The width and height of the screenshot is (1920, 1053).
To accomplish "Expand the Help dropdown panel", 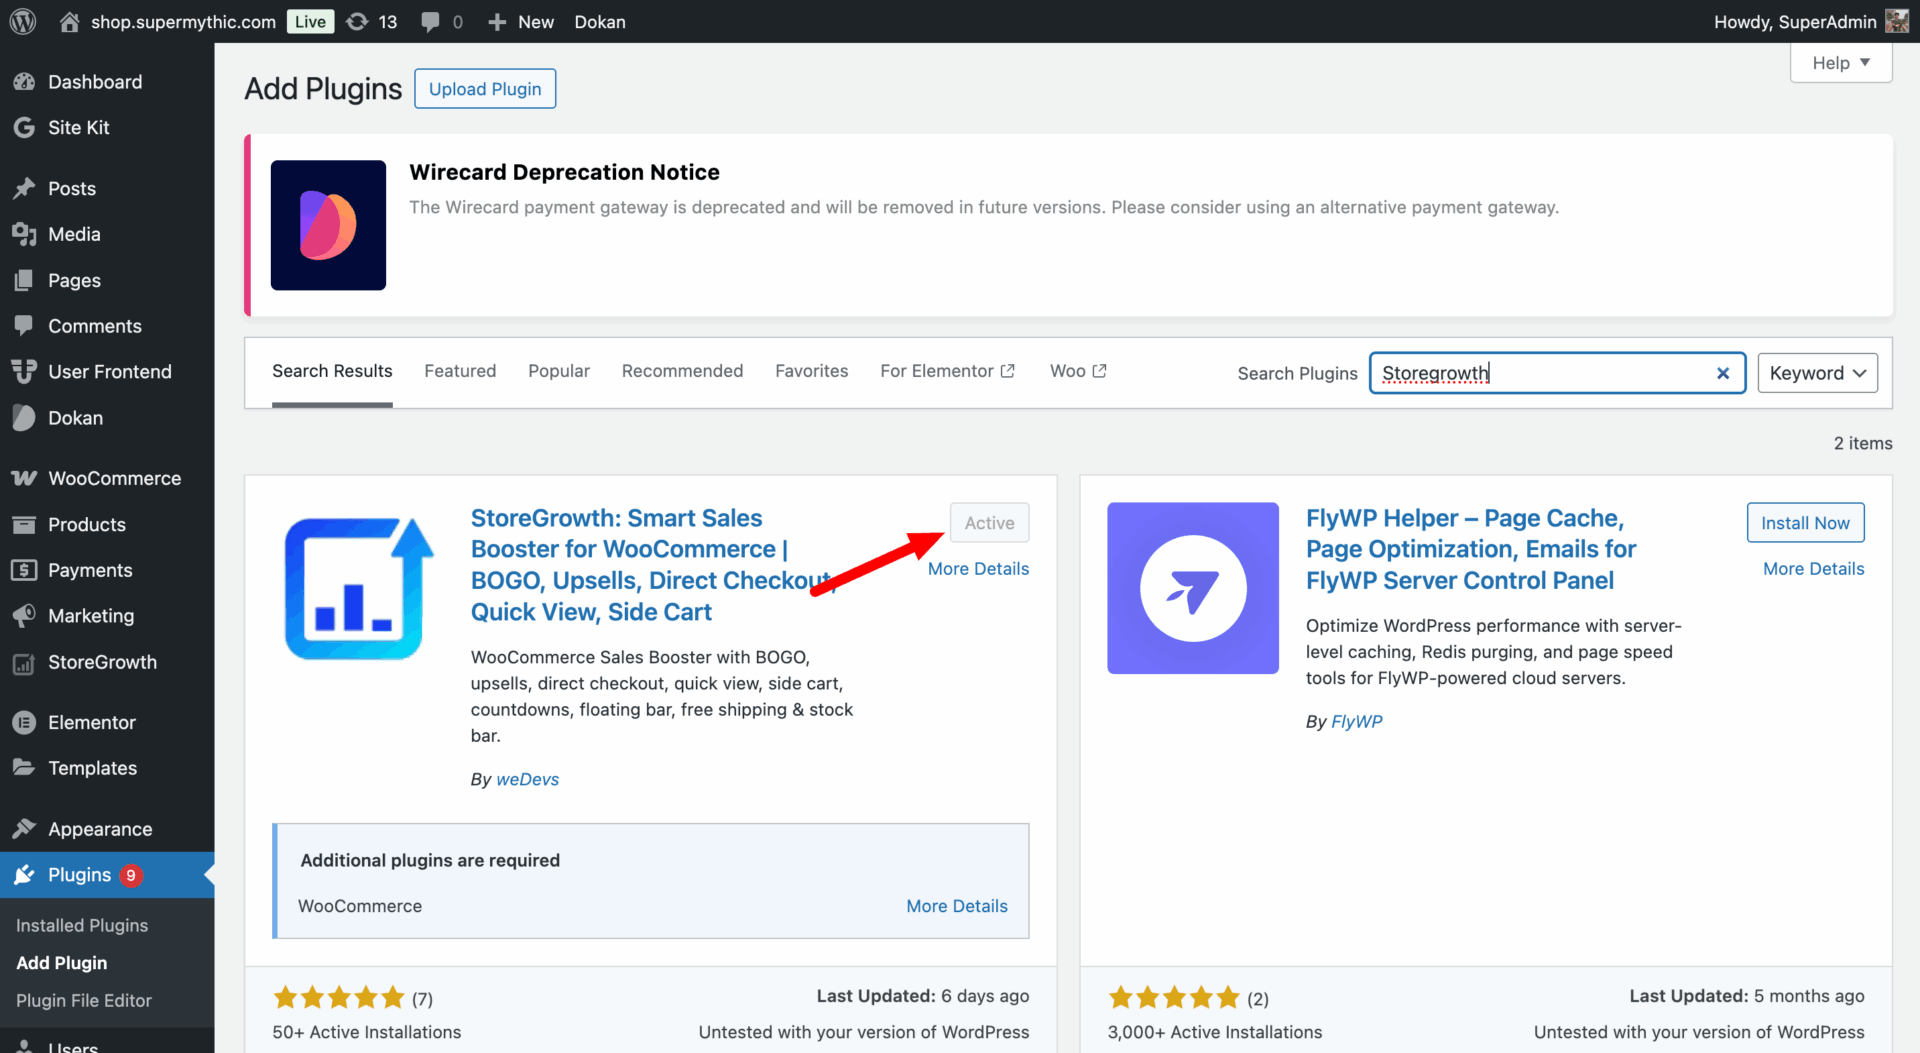I will point(1841,63).
